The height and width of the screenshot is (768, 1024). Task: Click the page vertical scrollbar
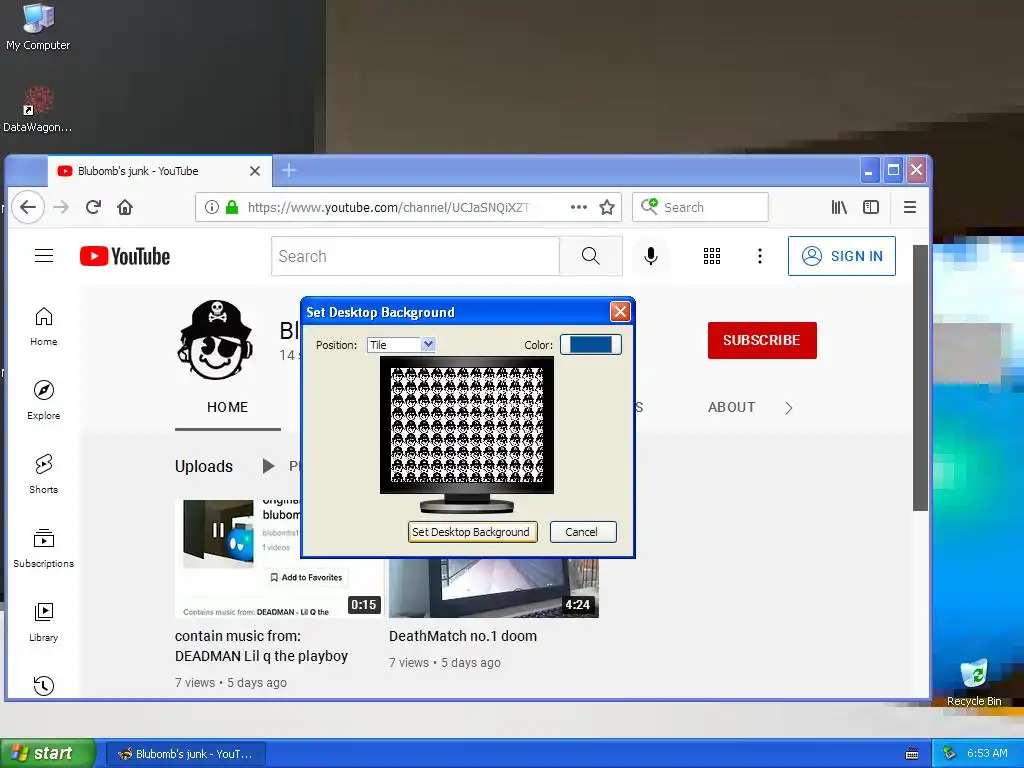pos(920,377)
